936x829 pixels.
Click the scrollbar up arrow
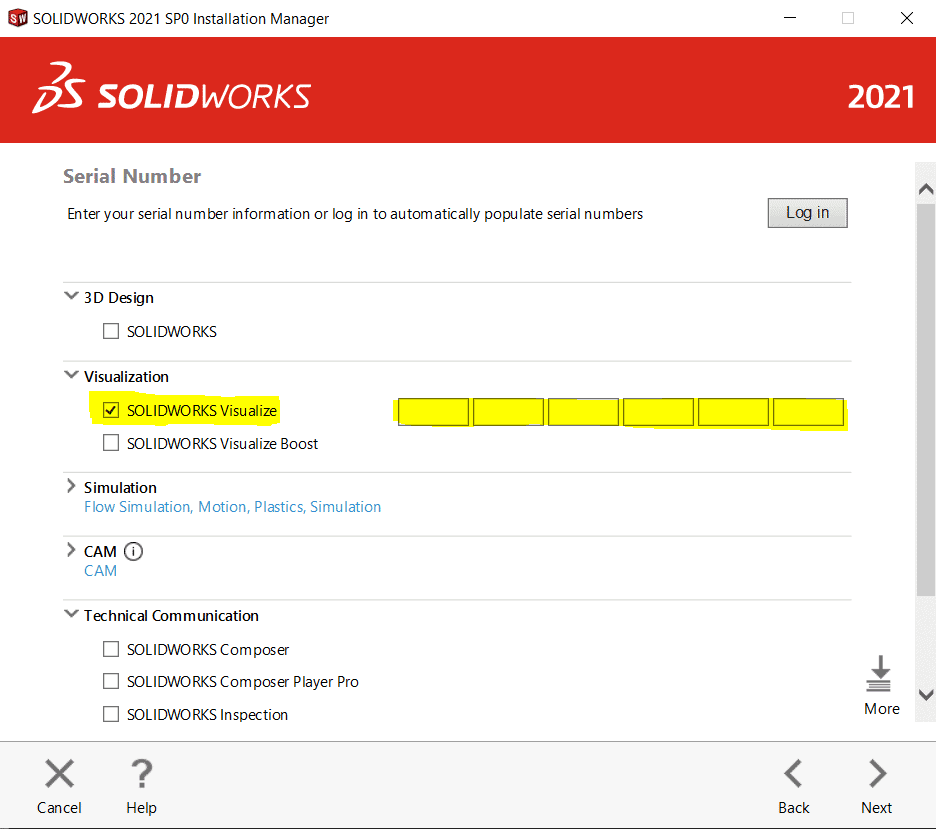(926, 189)
